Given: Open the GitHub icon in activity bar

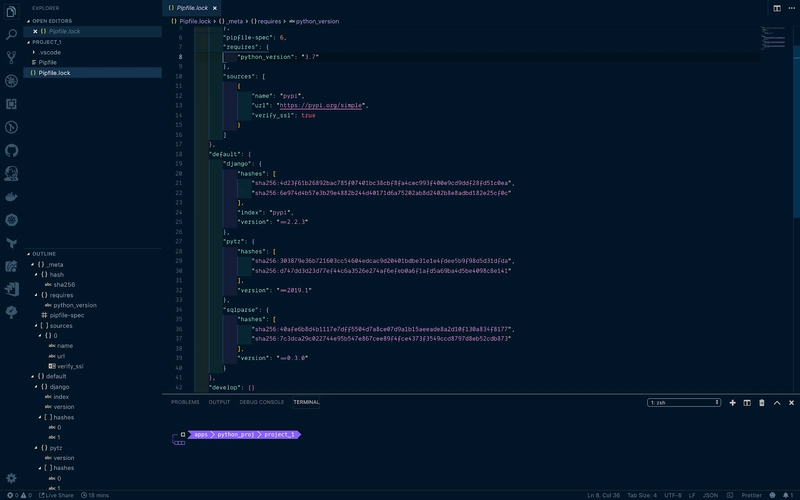Looking at the screenshot, I should coord(12,150).
